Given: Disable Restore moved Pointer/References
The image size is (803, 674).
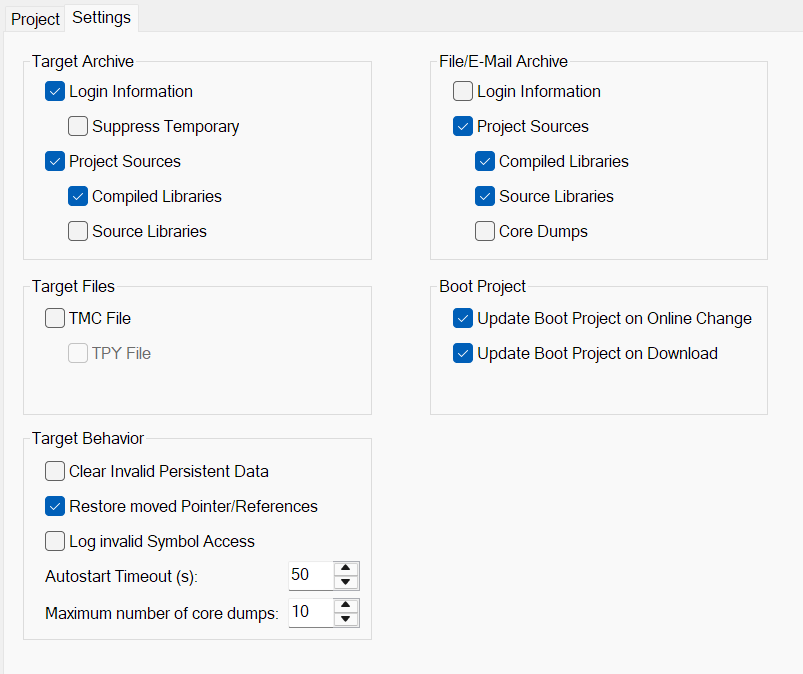Looking at the screenshot, I should pyautogui.click(x=55, y=506).
